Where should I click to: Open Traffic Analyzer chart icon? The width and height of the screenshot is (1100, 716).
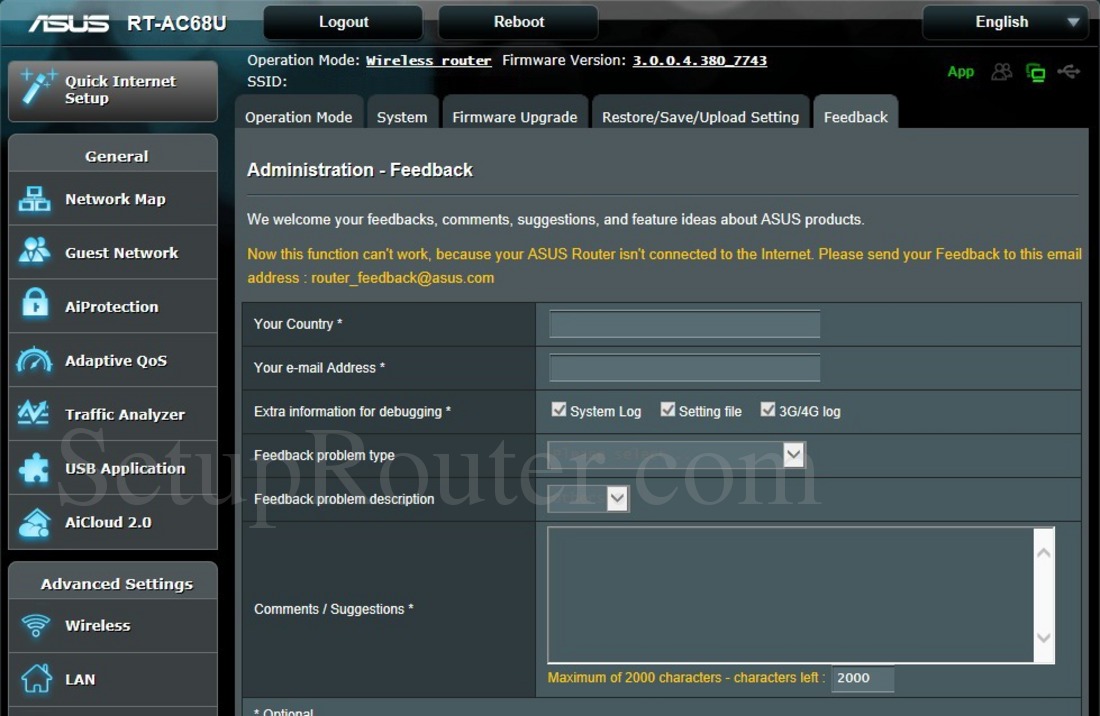(x=33, y=413)
